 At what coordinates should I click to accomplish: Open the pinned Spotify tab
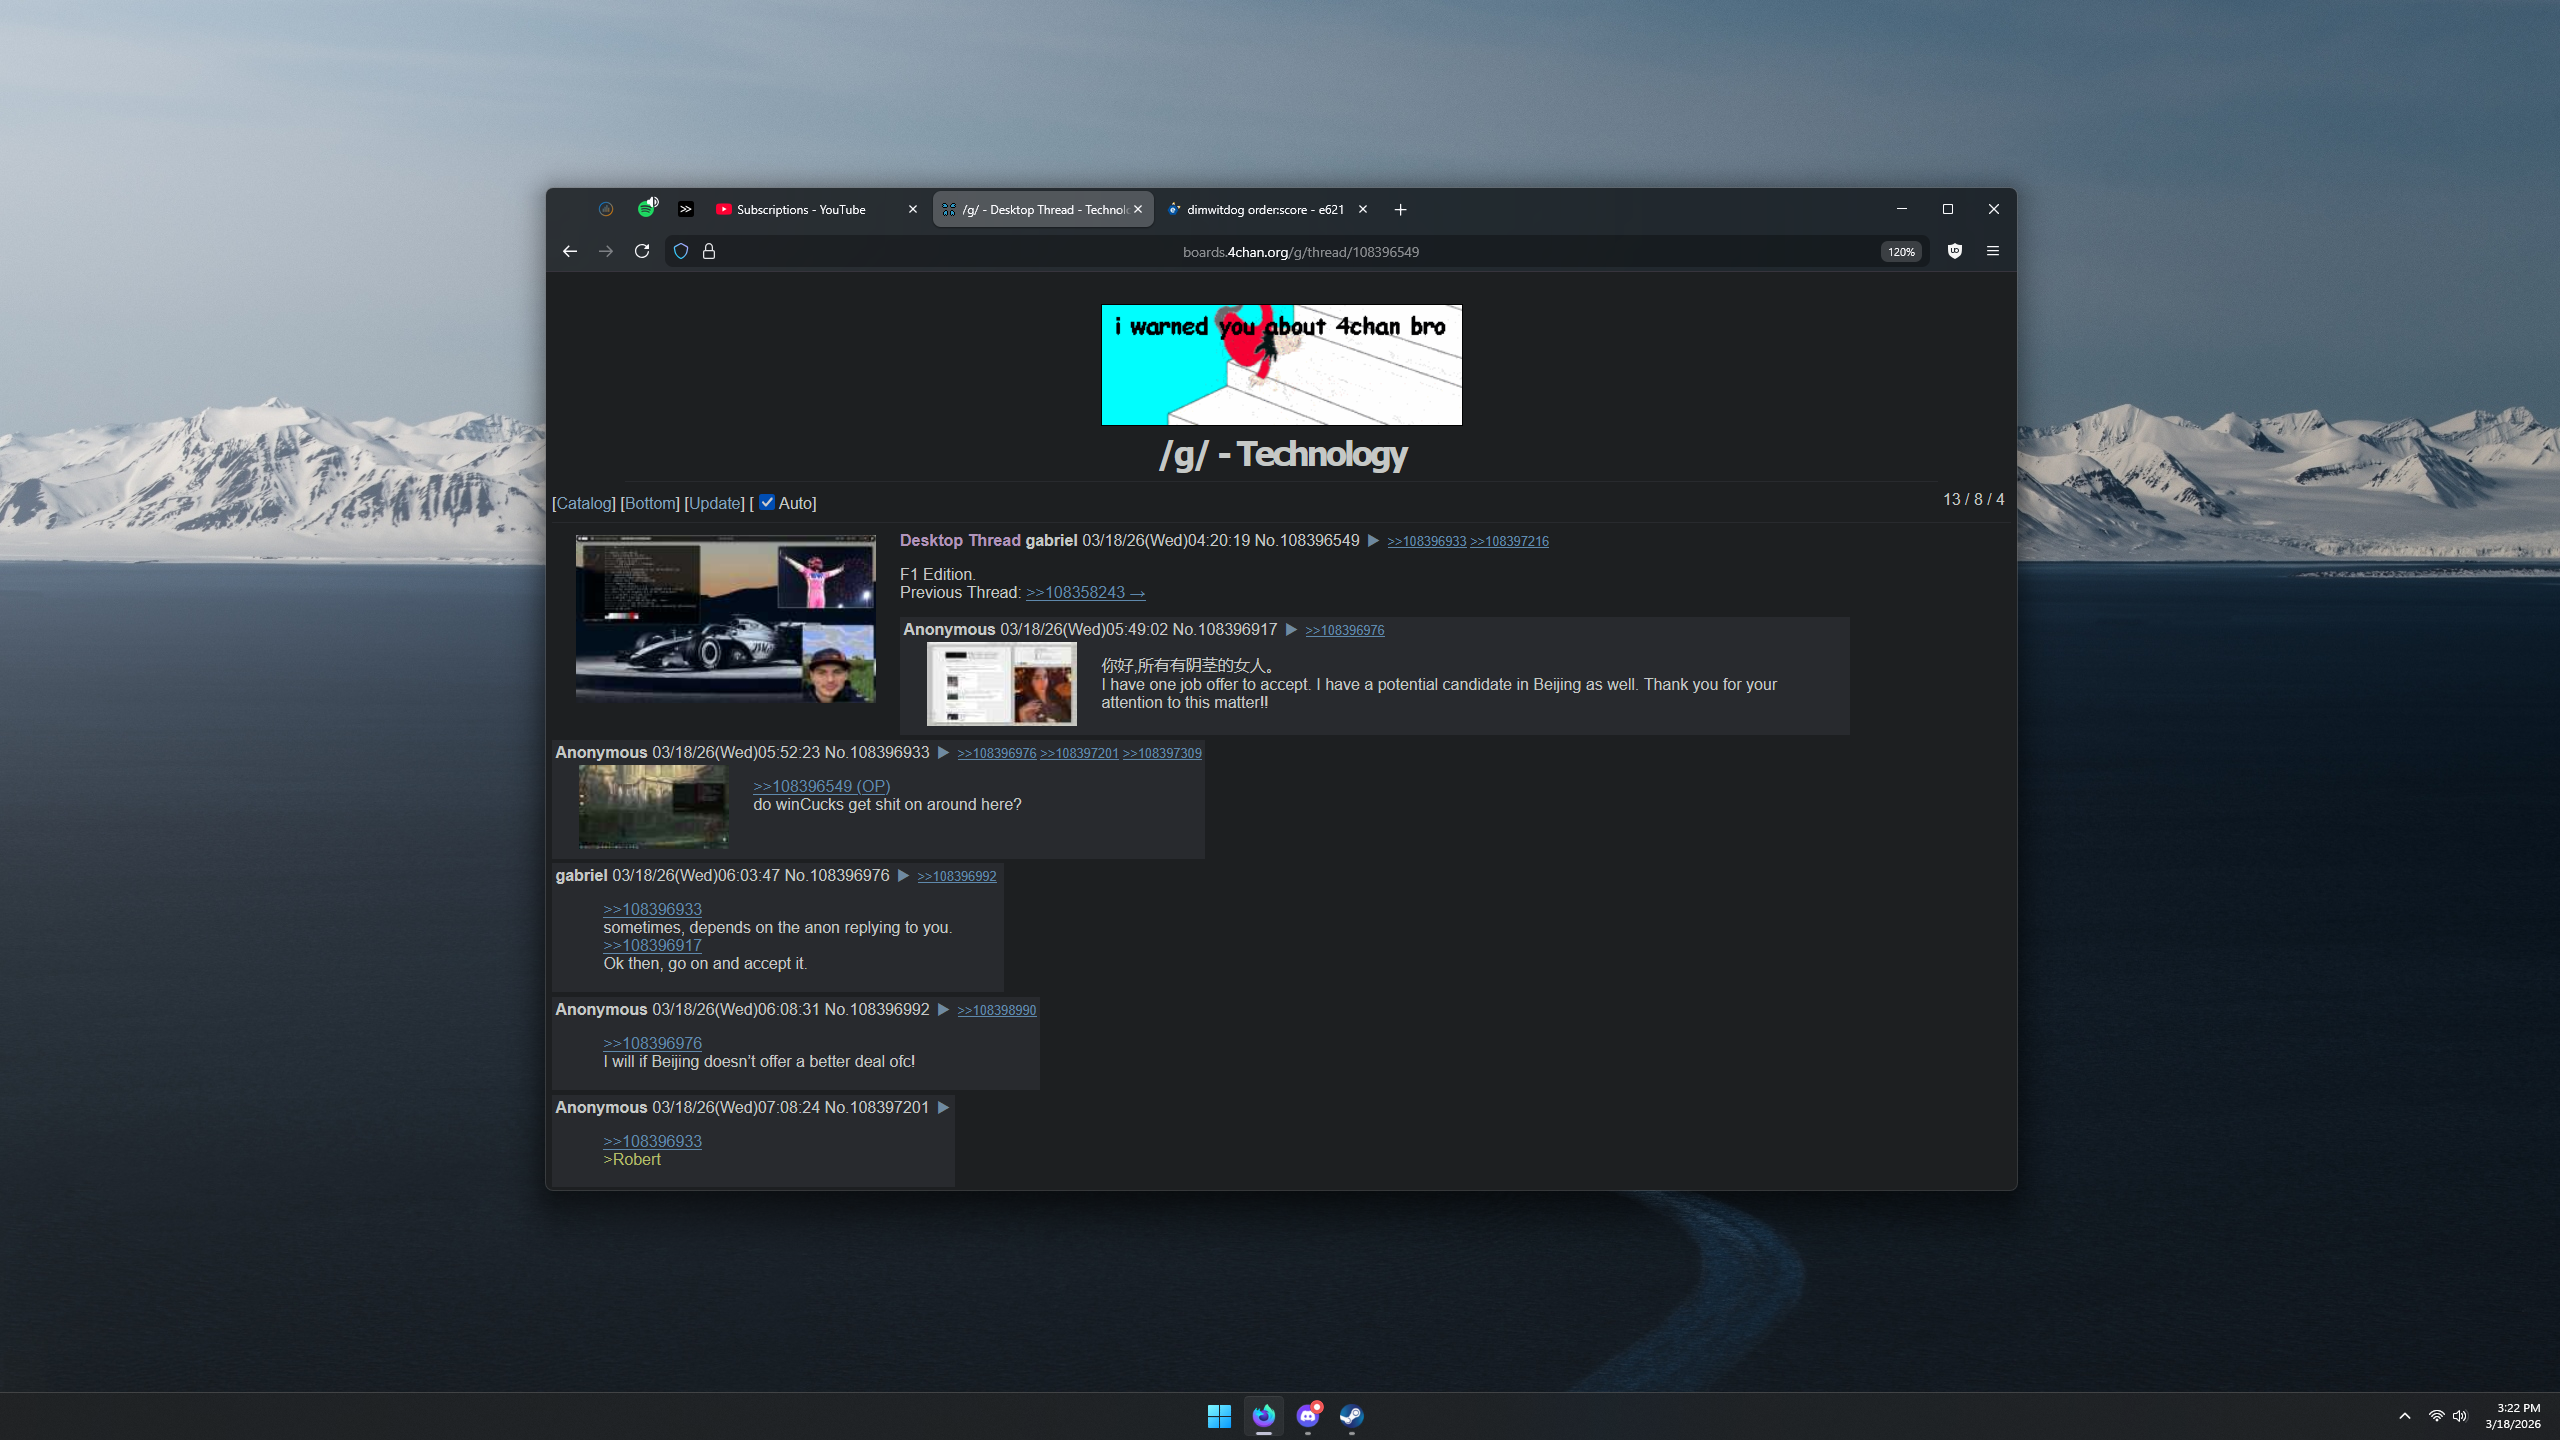[647, 209]
